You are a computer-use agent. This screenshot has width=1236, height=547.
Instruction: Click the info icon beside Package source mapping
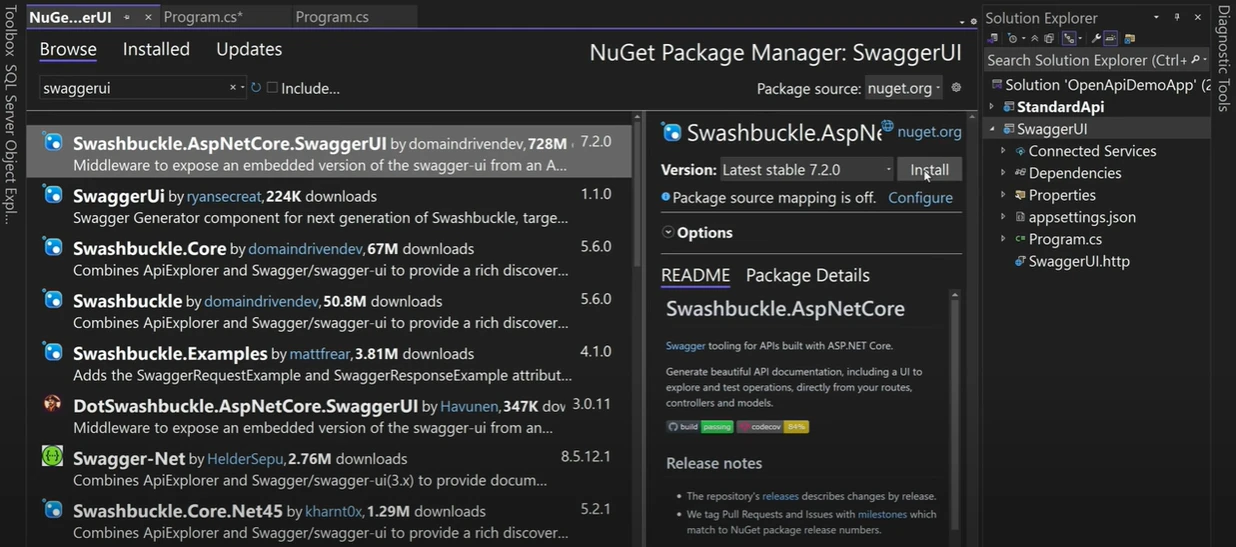(x=666, y=197)
